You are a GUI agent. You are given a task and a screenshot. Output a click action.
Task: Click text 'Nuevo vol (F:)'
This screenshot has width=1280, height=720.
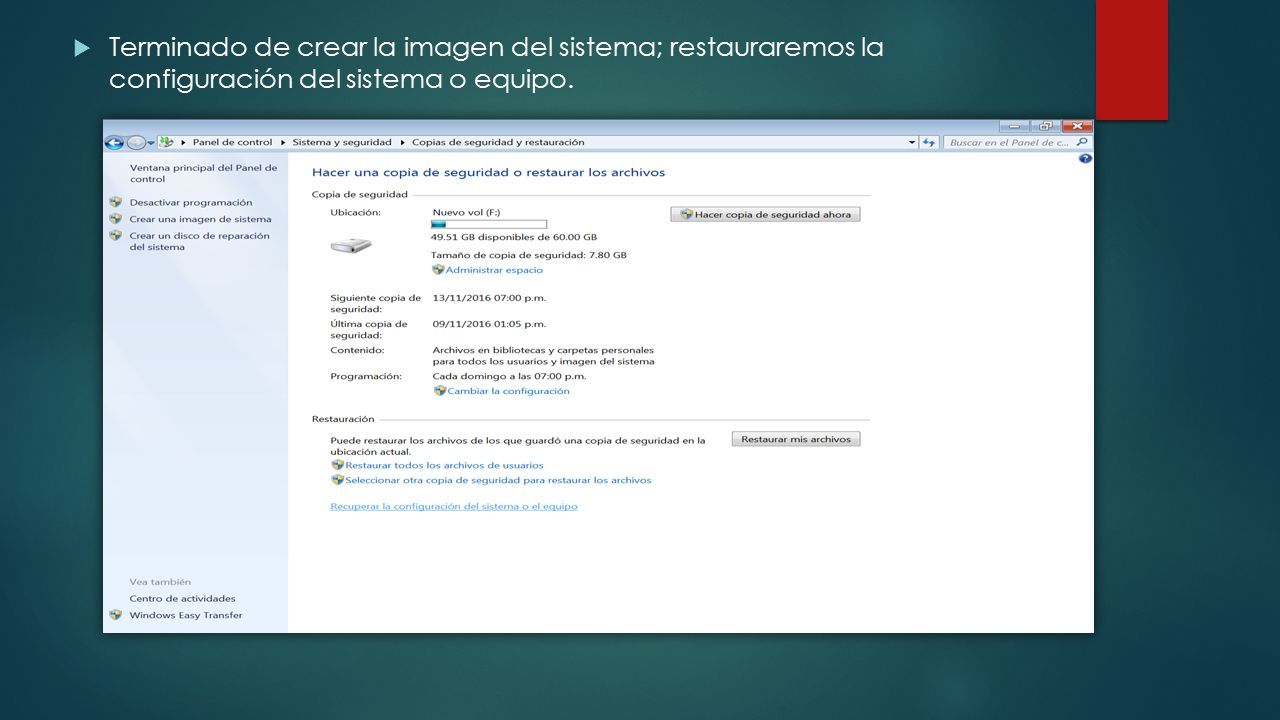pyautogui.click(x=466, y=212)
